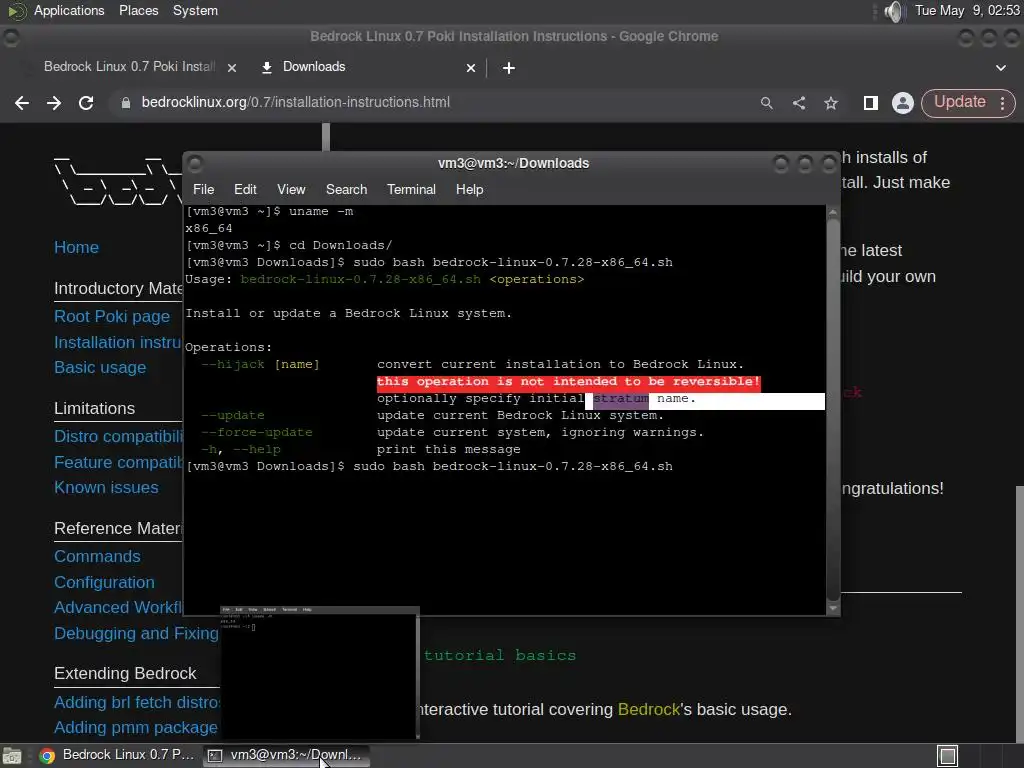Viewport: 1024px width, 768px height.
Task: Bookmark this page with the star icon
Action: coord(831,103)
